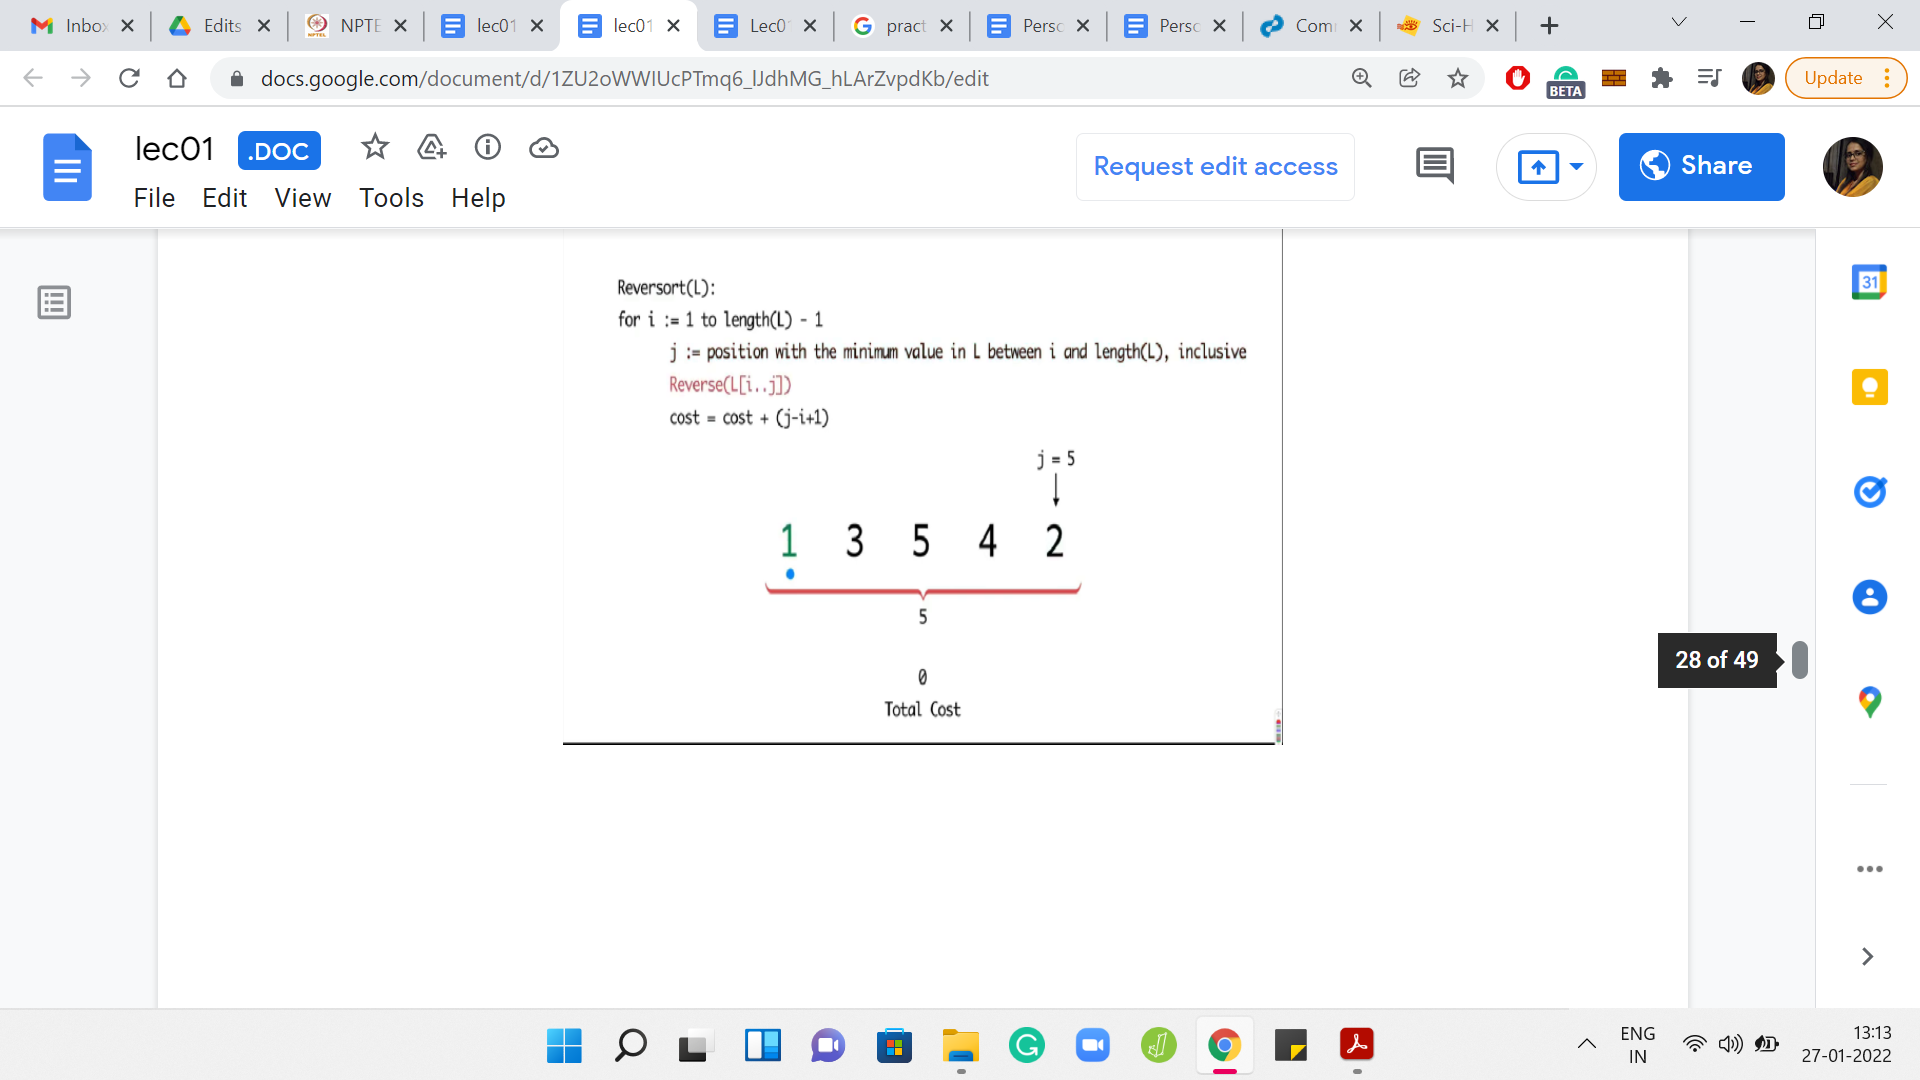This screenshot has width=1920, height=1080.
Task: Click Request edit access button
Action: tap(1215, 166)
